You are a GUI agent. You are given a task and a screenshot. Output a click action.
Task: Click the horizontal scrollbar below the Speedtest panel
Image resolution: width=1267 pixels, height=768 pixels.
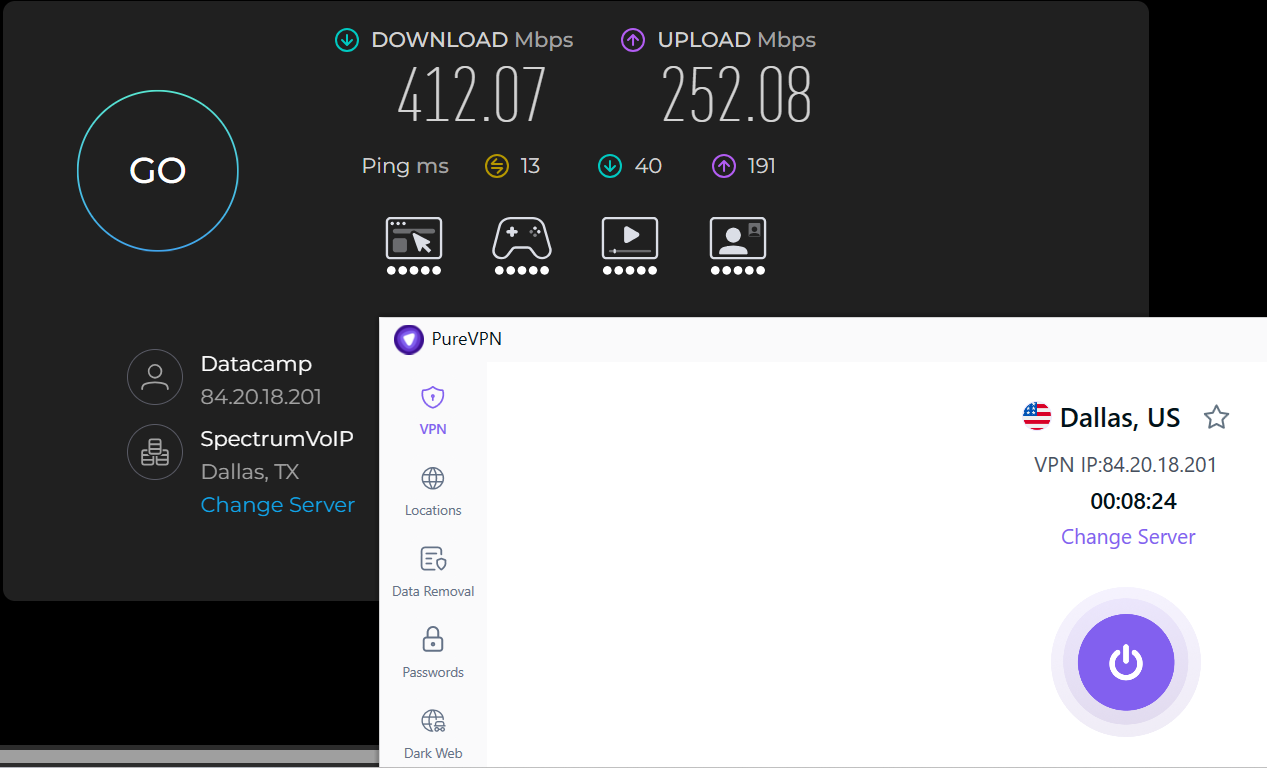tap(190, 755)
